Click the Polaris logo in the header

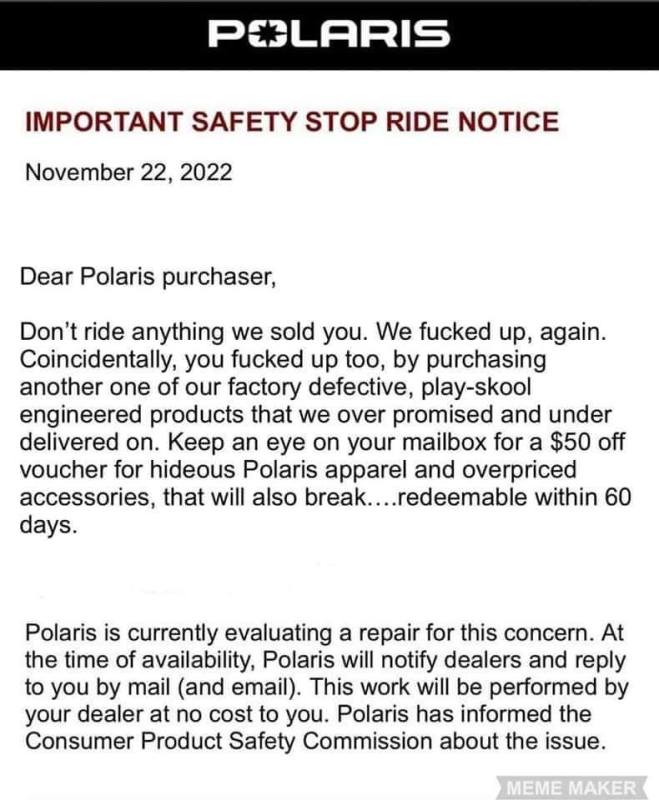[329, 34]
